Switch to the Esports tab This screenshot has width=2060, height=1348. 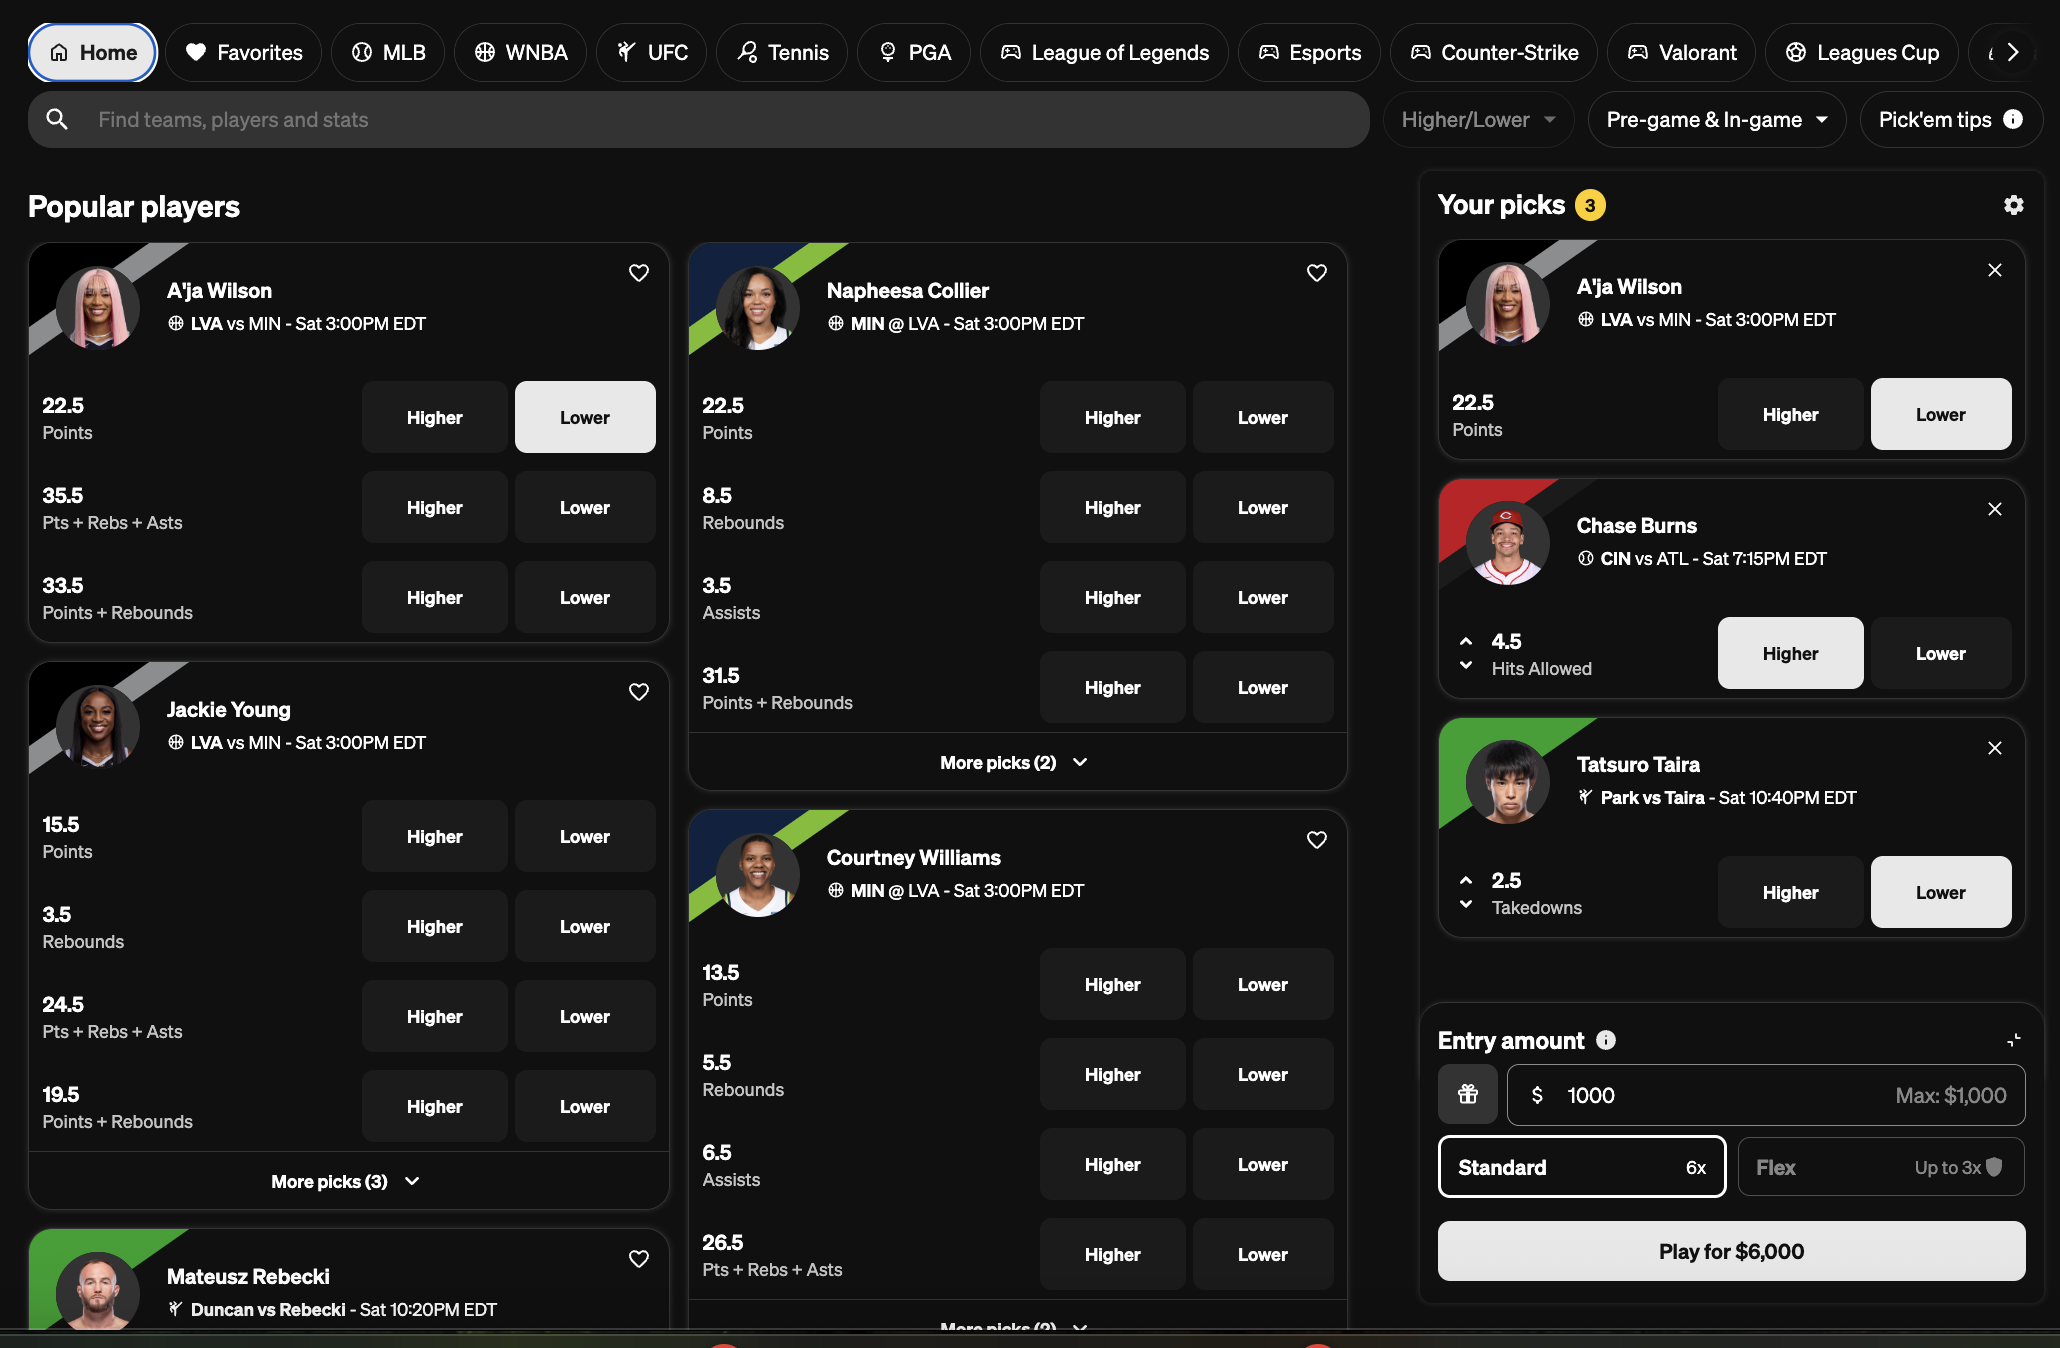[x=1309, y=52]
